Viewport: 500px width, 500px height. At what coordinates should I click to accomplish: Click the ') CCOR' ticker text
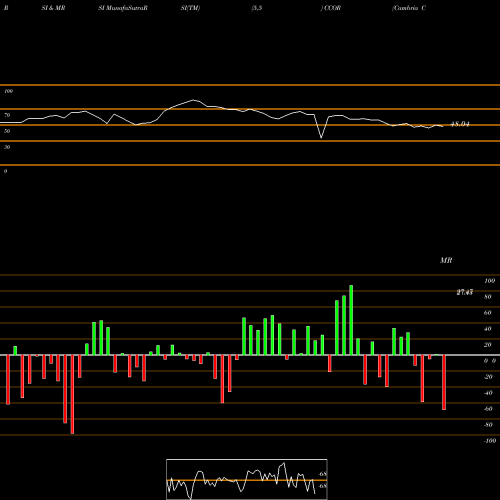click(331, 8)
